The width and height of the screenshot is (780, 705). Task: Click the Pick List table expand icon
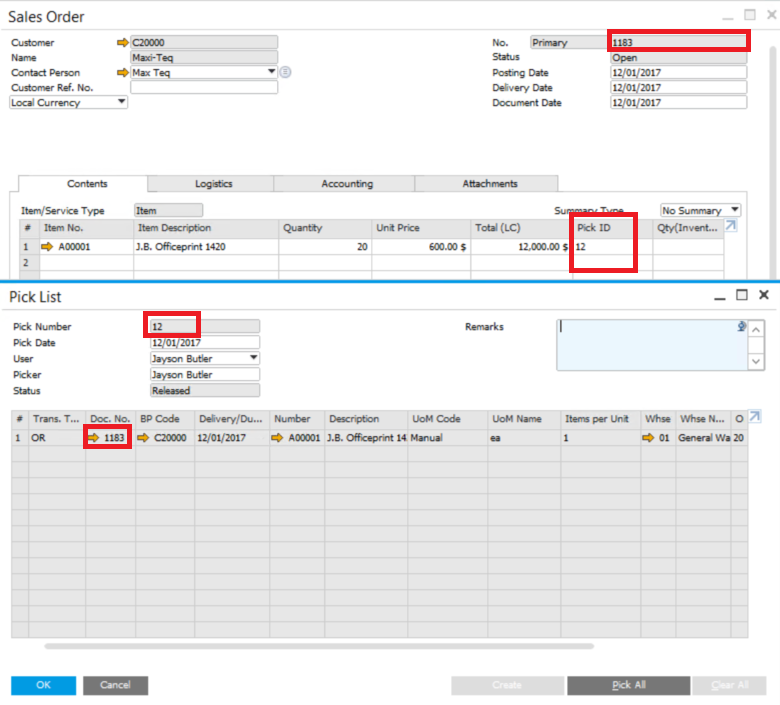(755, 417)
